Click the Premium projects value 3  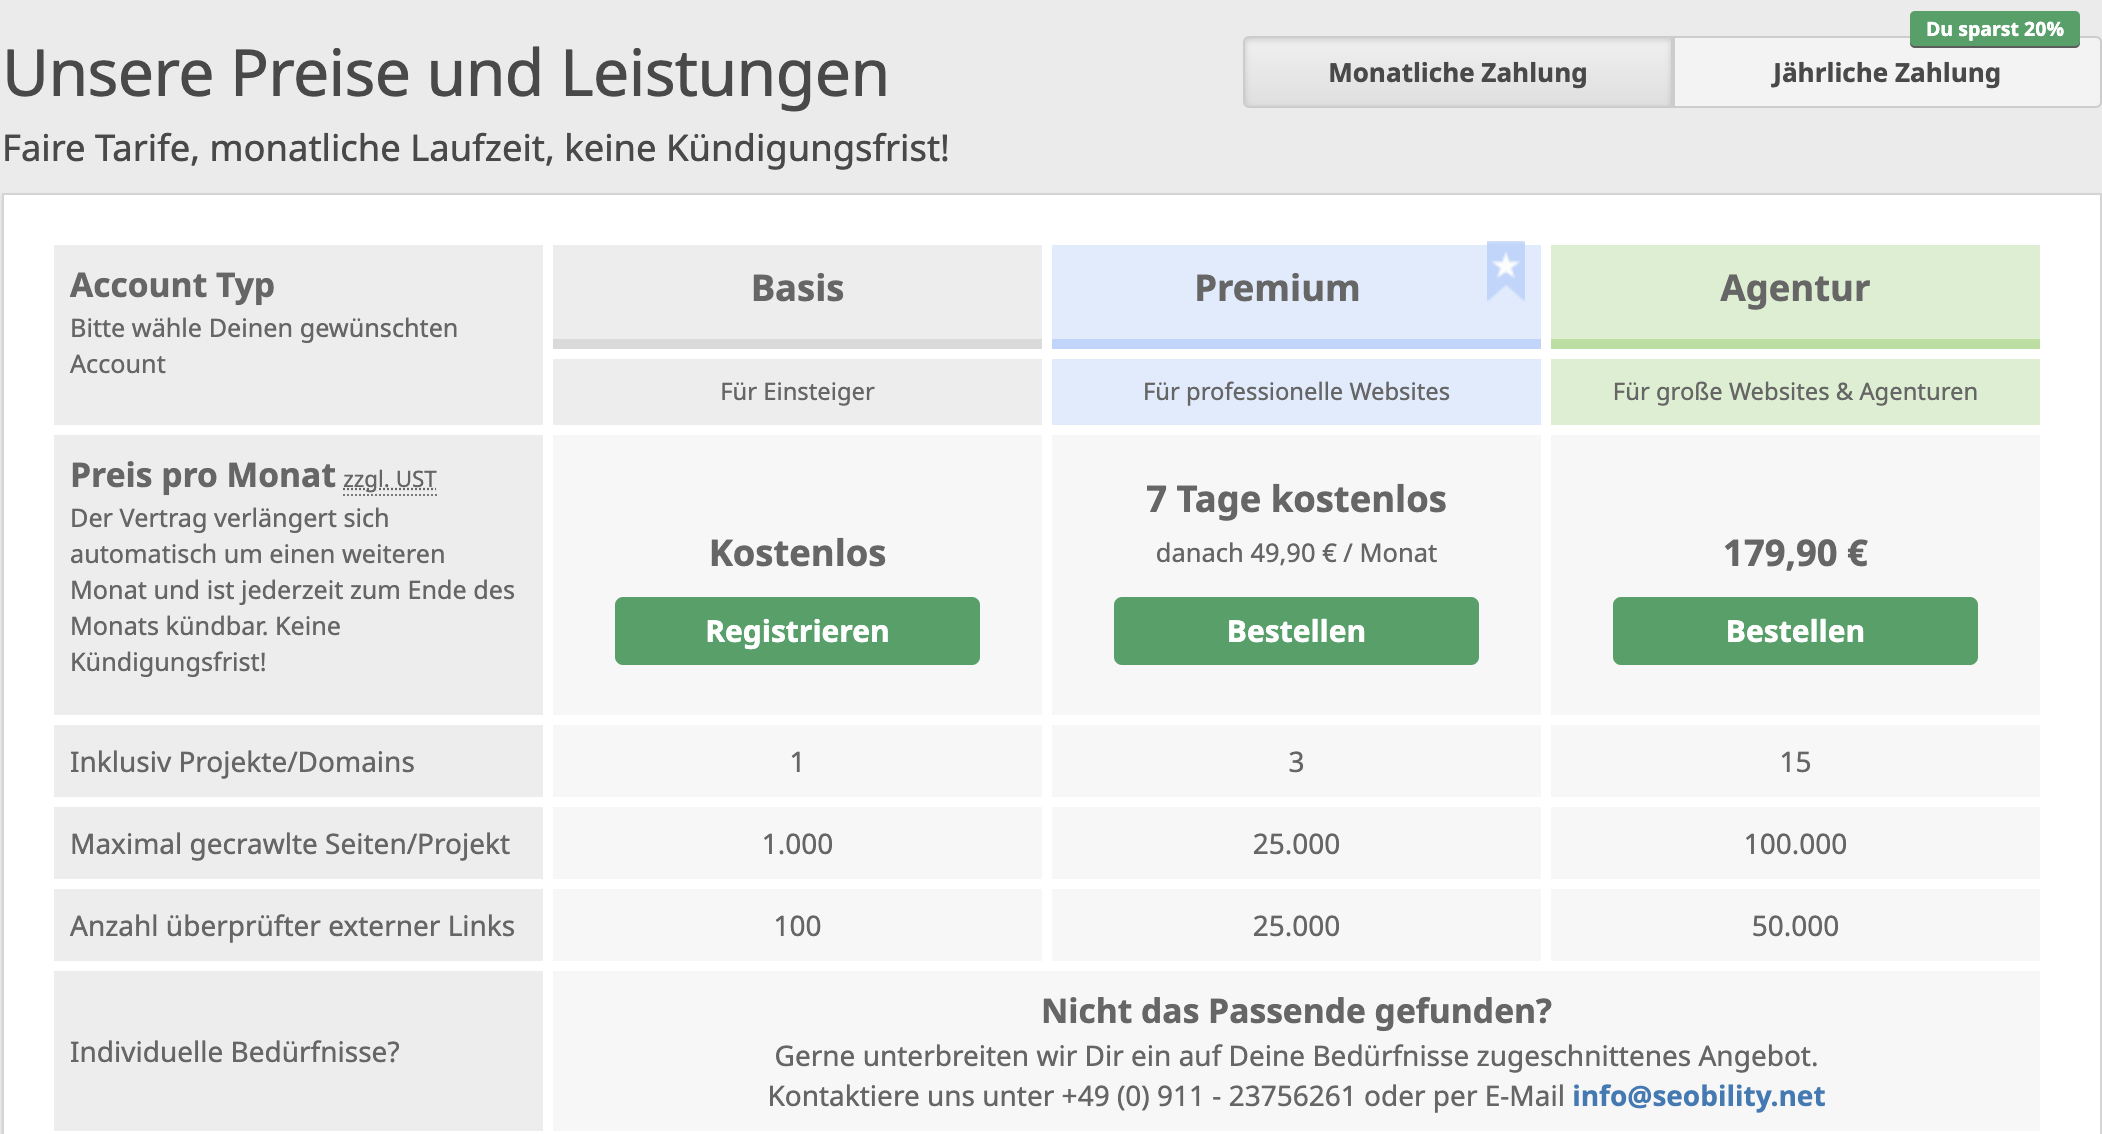pos(1296,762)
